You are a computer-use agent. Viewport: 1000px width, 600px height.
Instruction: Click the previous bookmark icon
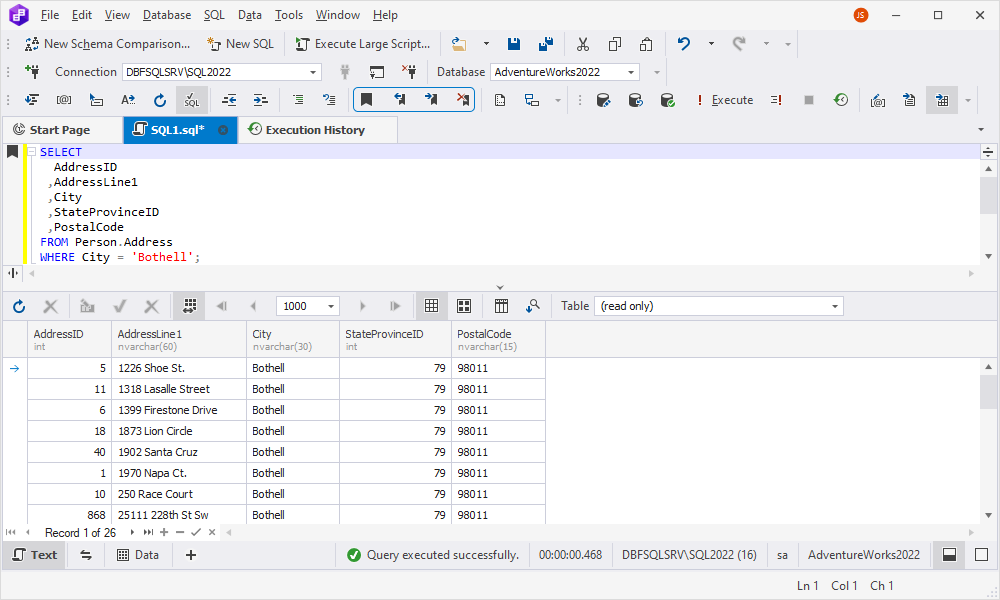[x=399, y=99]
